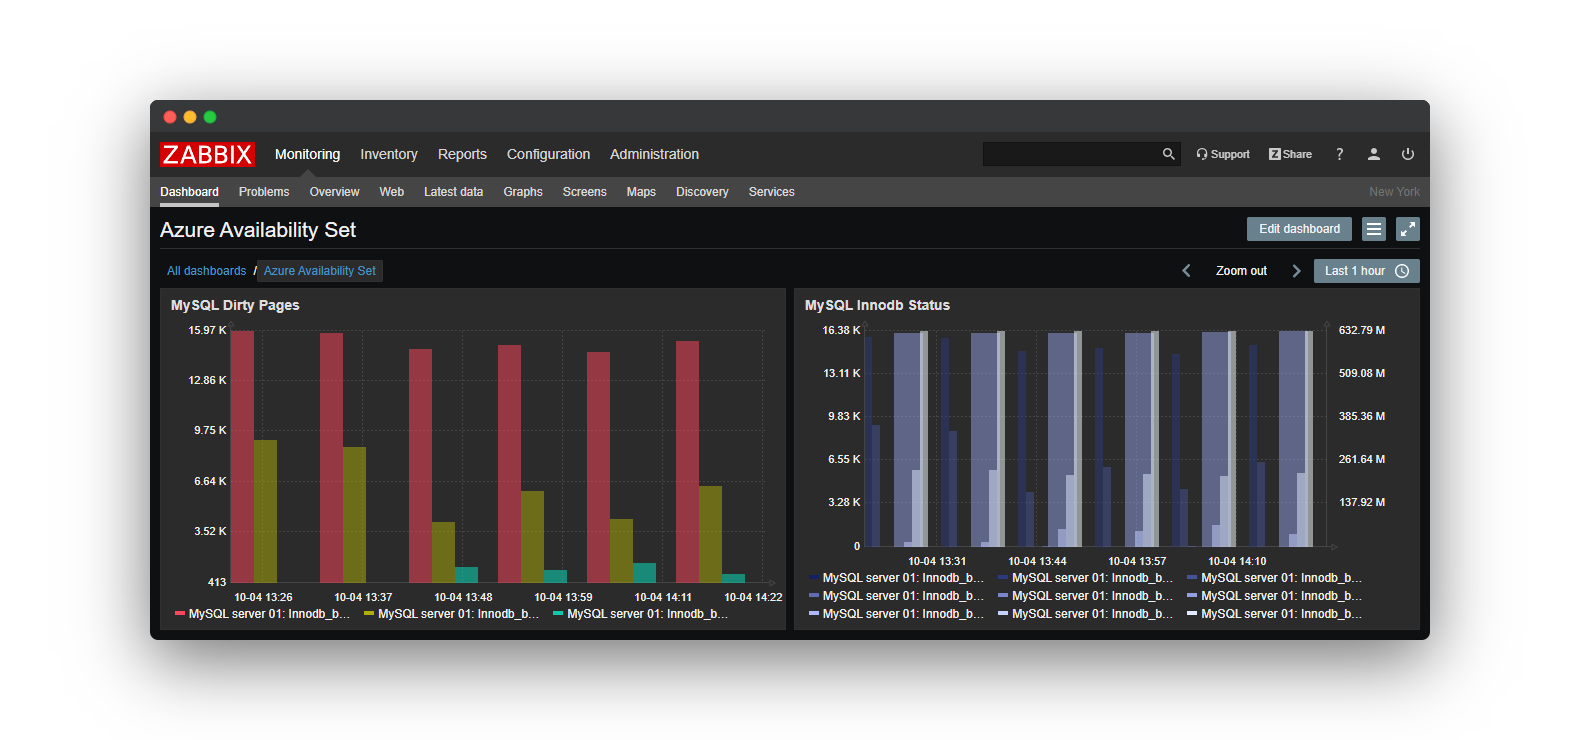Open the Share link
Image resolution: width=1580 pixels, height=740 pixels.
(x=1290, y=154)
